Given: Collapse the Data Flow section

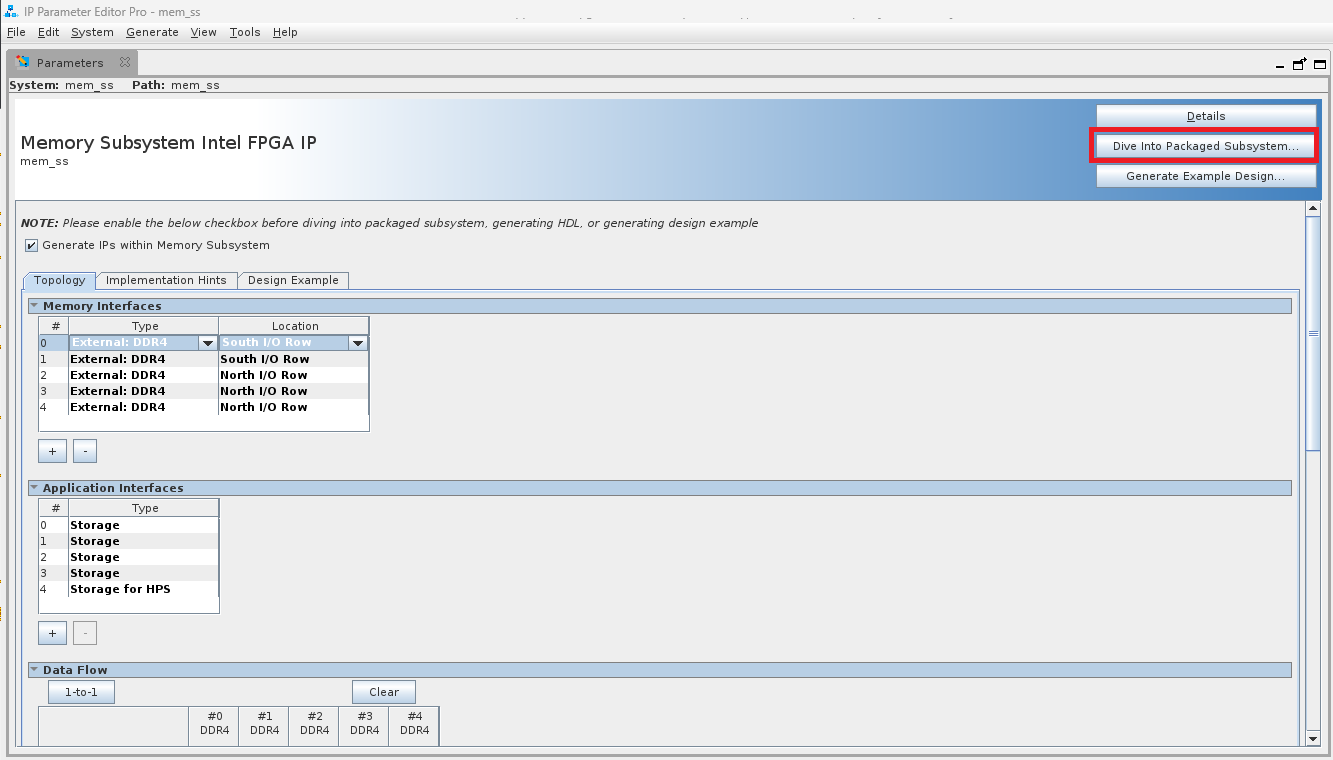Looking at the screenshot, I should pyautogui.click(x=34, y=670).
